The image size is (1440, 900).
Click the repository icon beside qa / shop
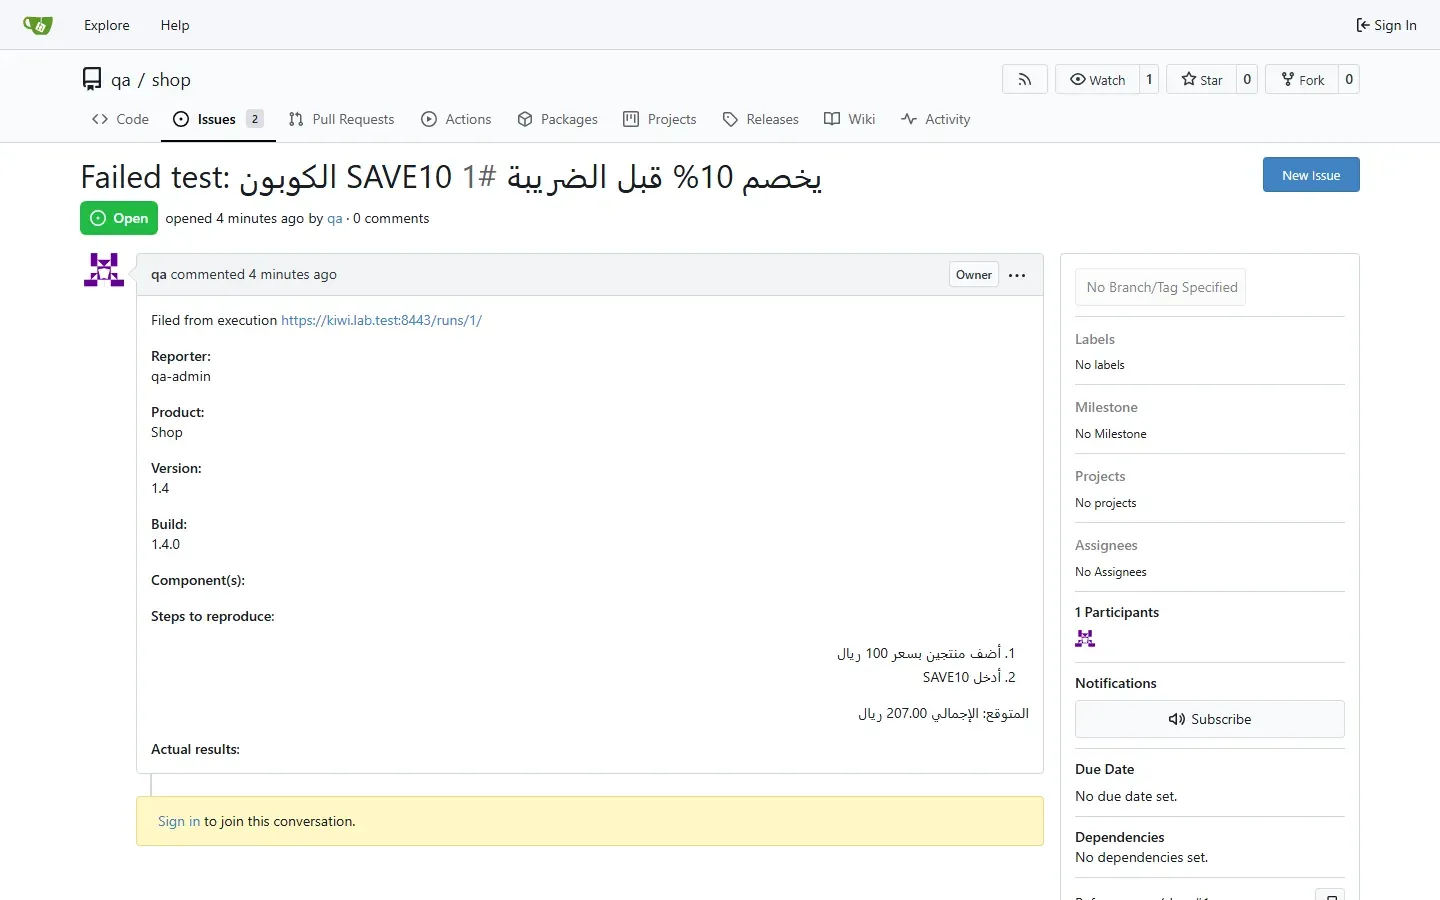tap(92, 79)
